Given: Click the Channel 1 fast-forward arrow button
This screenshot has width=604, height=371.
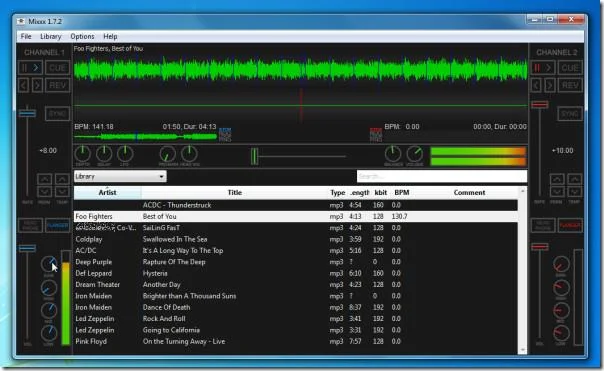Looking at the screenshot, I should coord(37,85).
